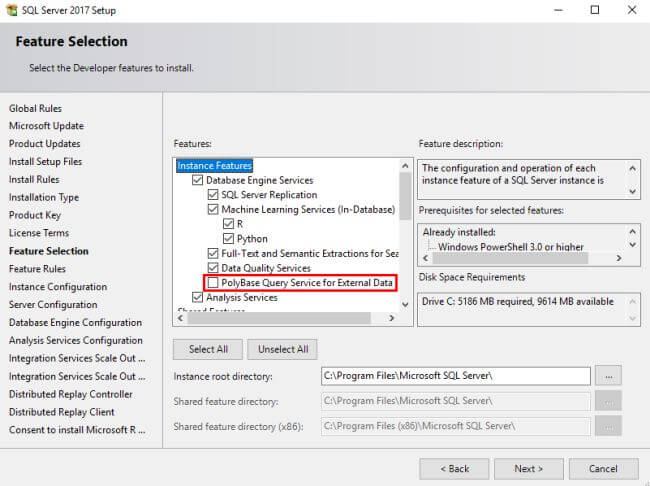Select Server Configuration step
Screen dimensions: 650x486
53,305
